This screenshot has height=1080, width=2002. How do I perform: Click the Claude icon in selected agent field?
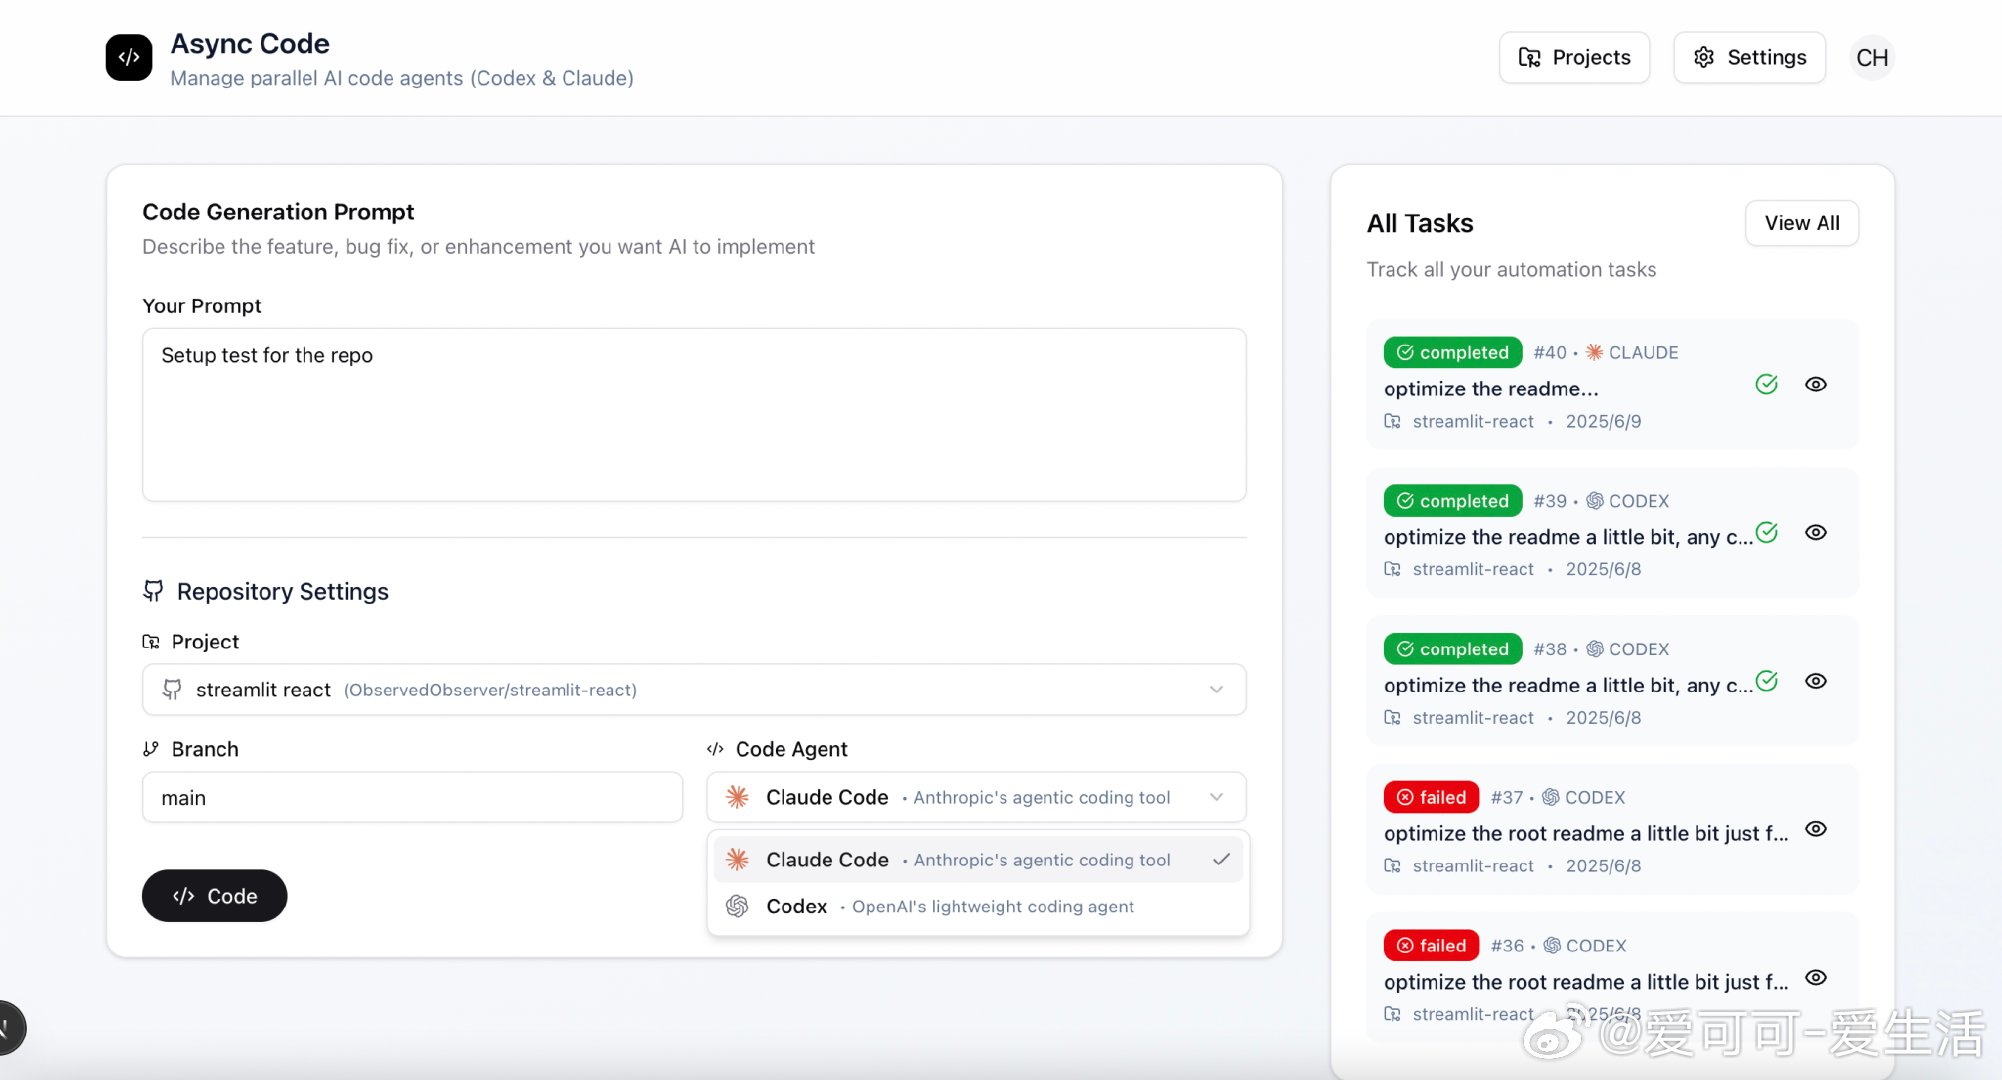[737, 797]
